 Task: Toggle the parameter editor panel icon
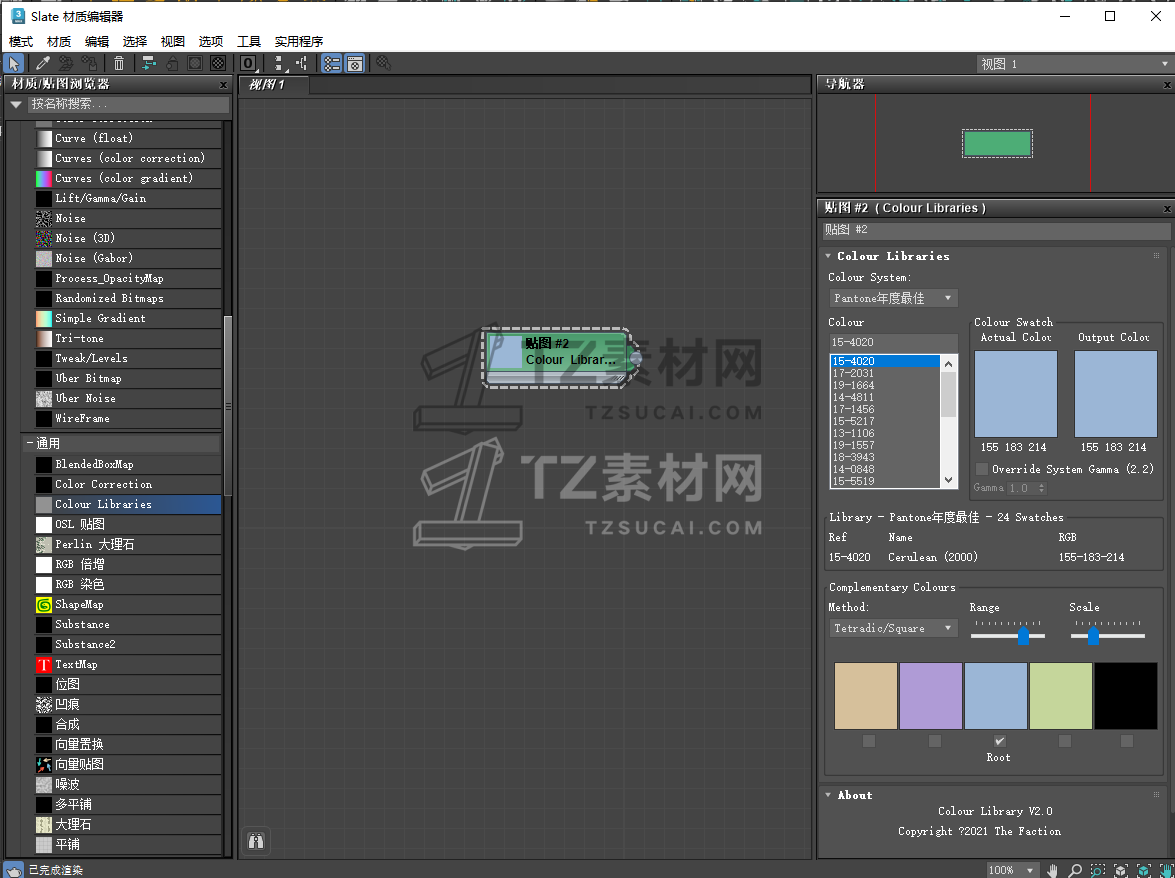point(355,63)
